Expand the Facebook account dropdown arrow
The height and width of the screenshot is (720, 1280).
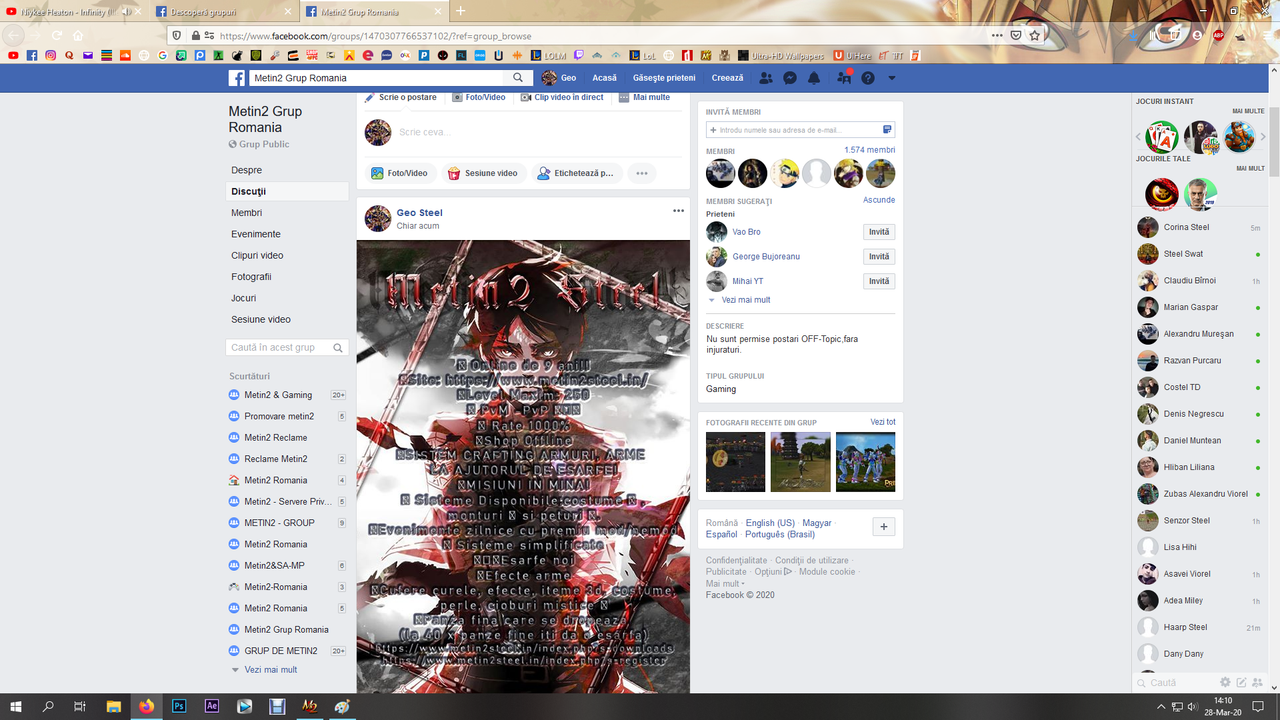892,78
